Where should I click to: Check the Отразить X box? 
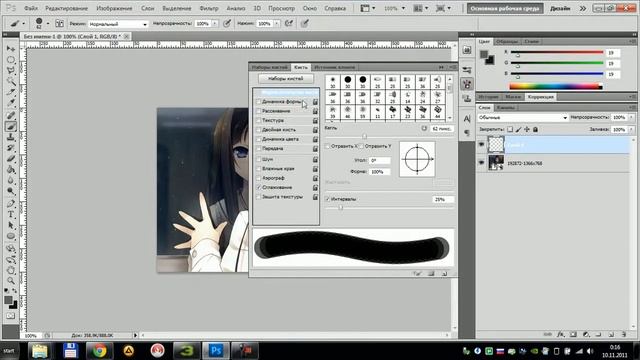[327, 146]
